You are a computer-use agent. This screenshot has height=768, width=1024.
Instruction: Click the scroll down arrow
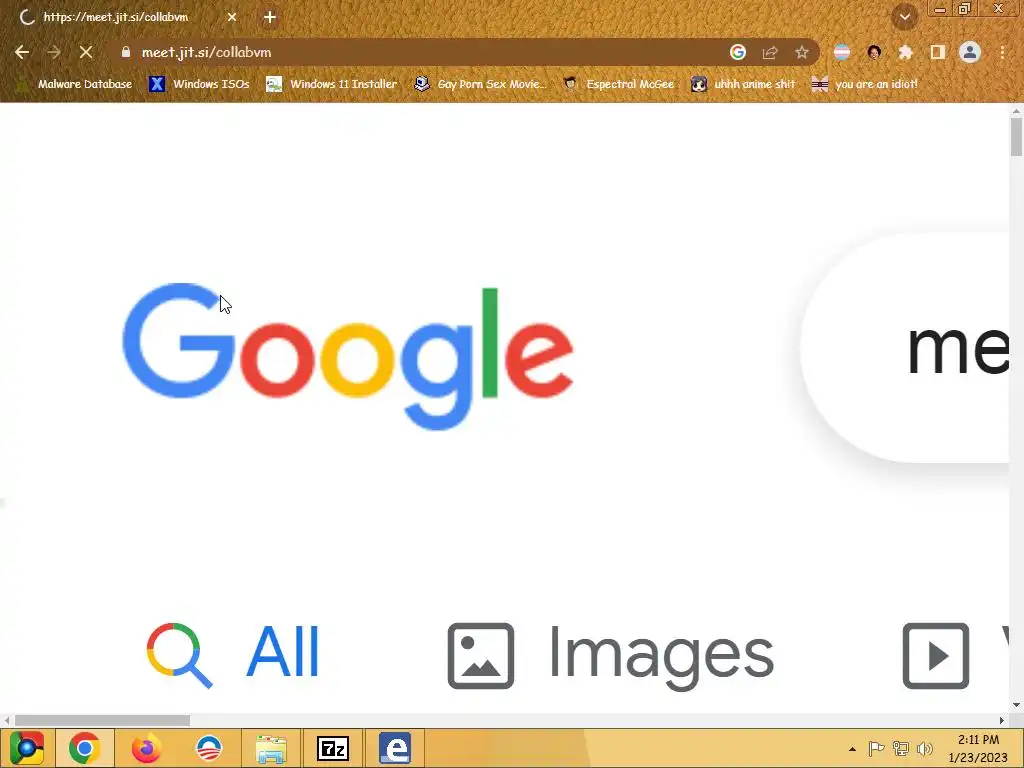click(x=1016, y=705)
